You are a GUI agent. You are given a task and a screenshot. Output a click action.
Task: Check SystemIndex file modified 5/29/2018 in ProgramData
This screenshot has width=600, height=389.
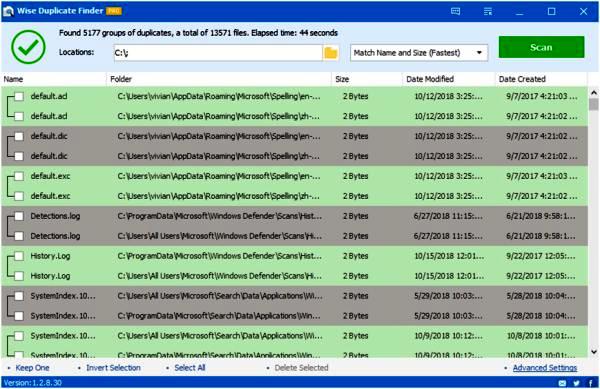pos(19,316)
